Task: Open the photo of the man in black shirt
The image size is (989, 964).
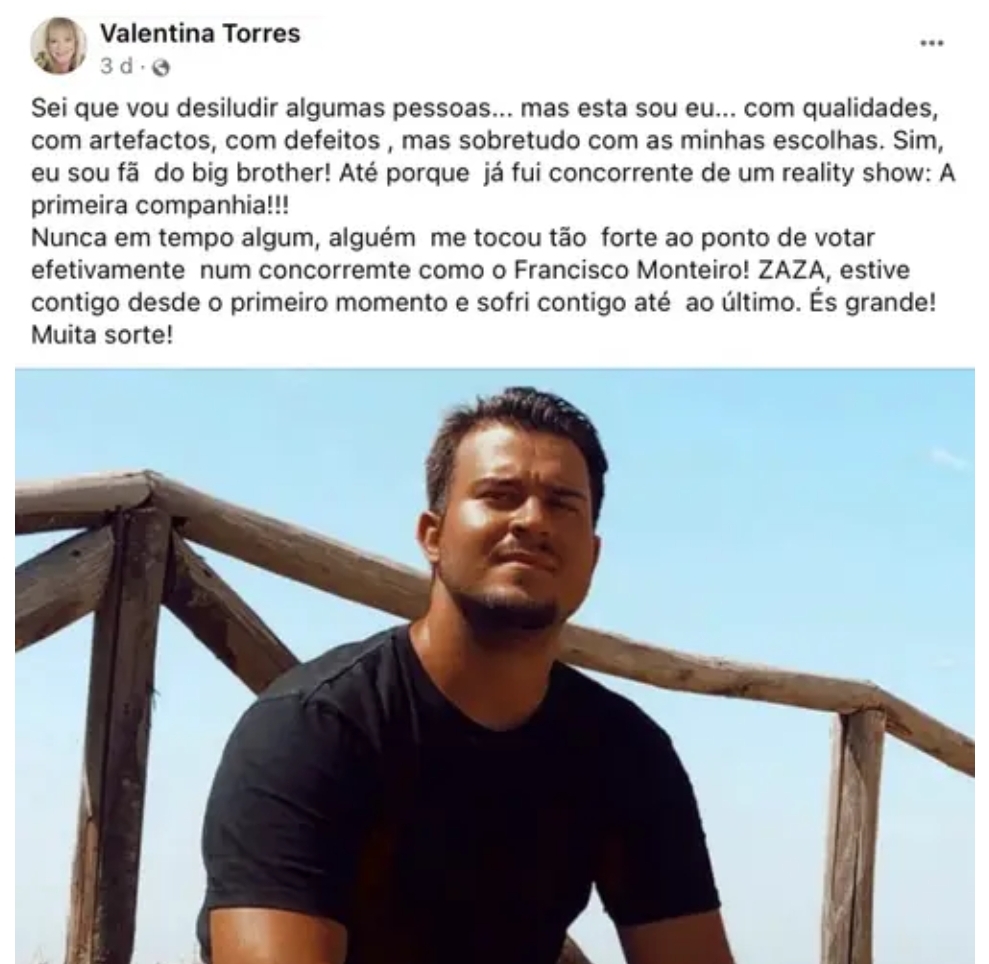Action: tap(494, 666)
